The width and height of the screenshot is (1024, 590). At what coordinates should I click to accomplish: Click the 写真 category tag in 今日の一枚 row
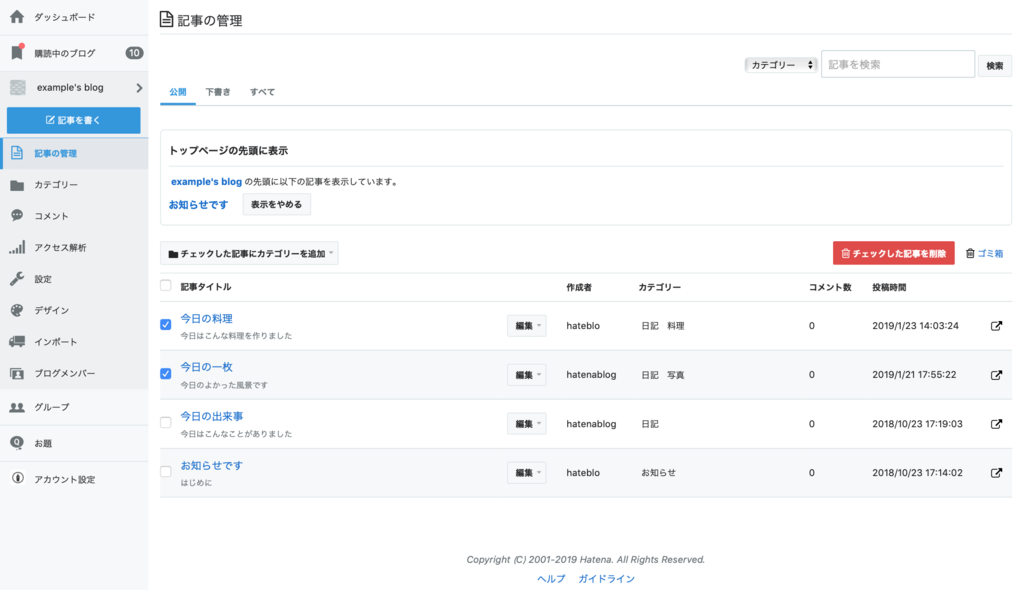point(676,375)
